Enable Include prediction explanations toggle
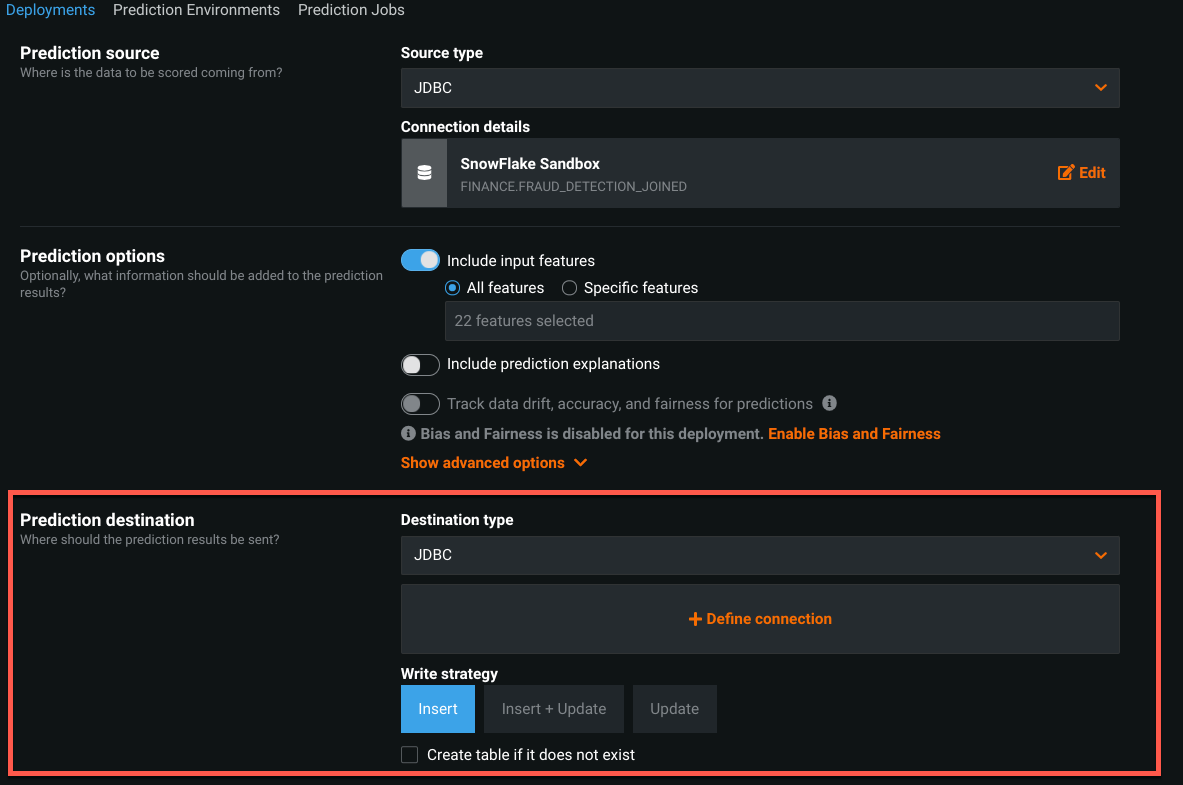The image size is (1183, 785). (x=420, y=365)
